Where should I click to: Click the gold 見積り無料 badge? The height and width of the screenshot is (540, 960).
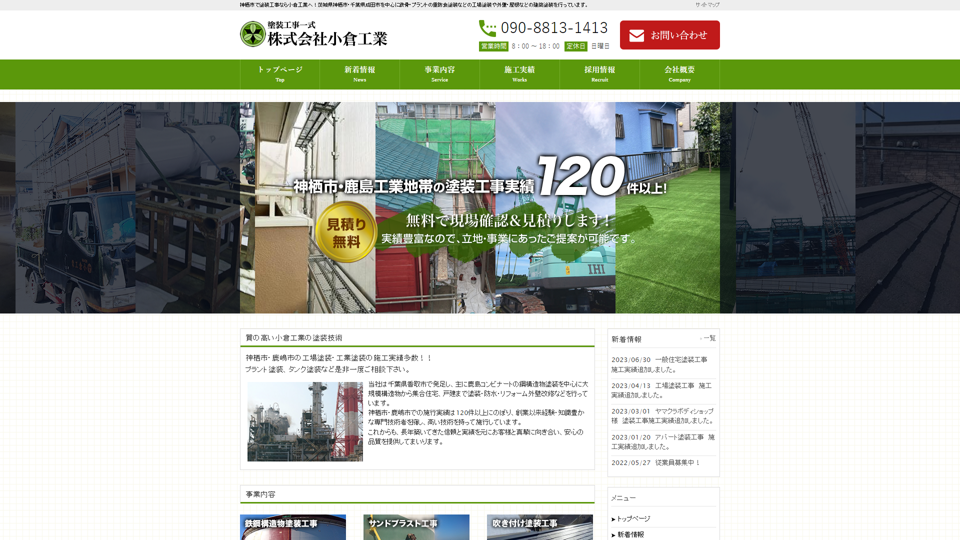(x=345, y=232)
